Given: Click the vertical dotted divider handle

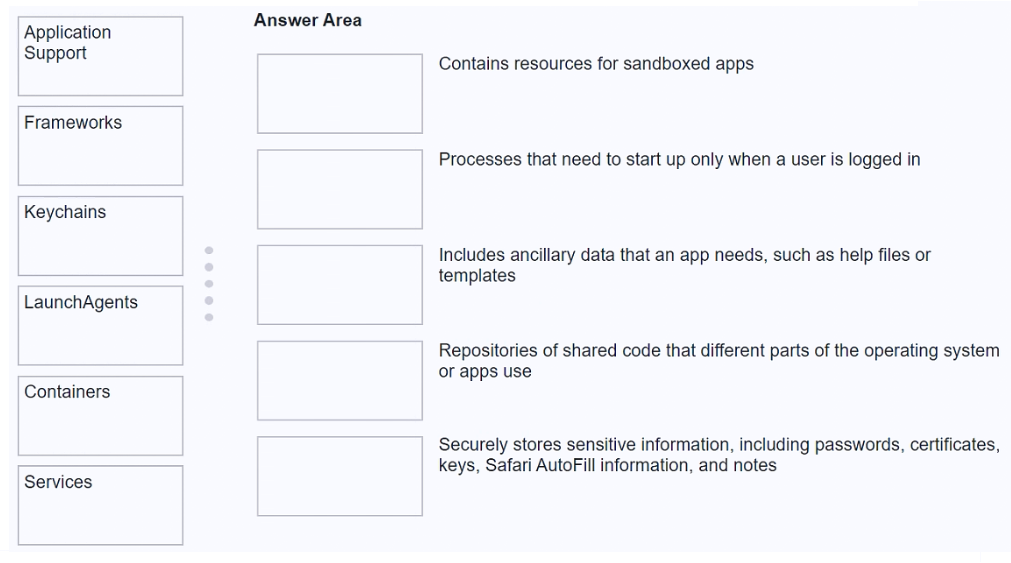Looking at the screenshot, I should point(209,284).
